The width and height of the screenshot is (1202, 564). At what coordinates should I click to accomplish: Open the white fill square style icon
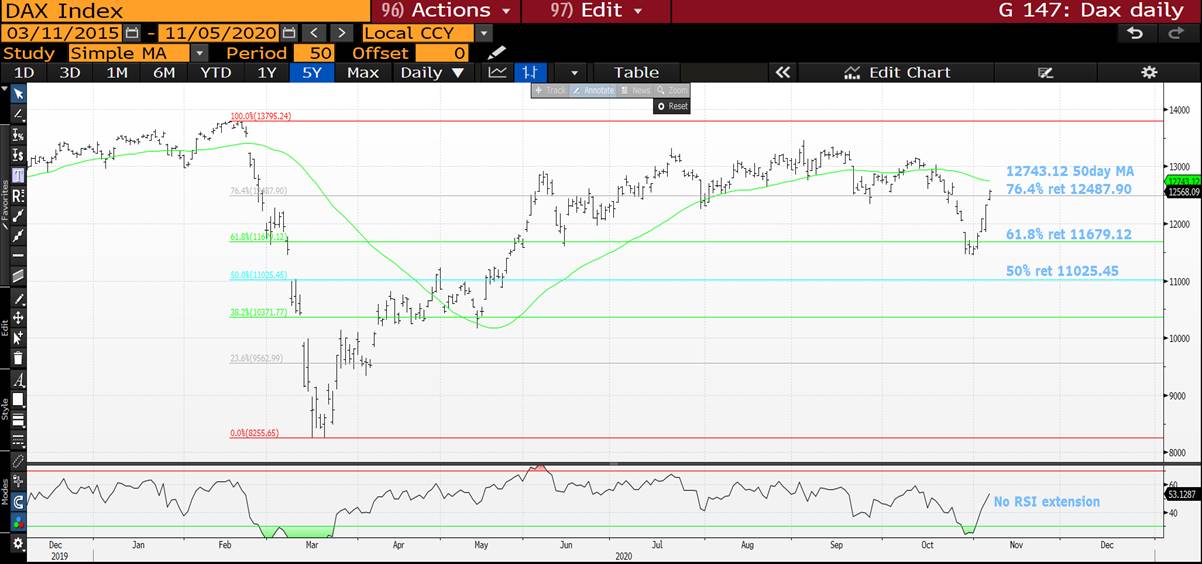pyautogui.click(x=18, y=400)
